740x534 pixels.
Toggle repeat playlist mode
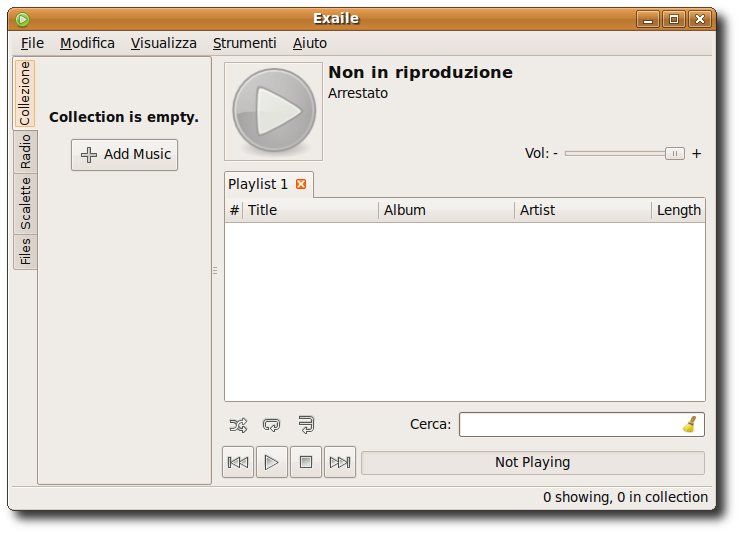(271, 425)
